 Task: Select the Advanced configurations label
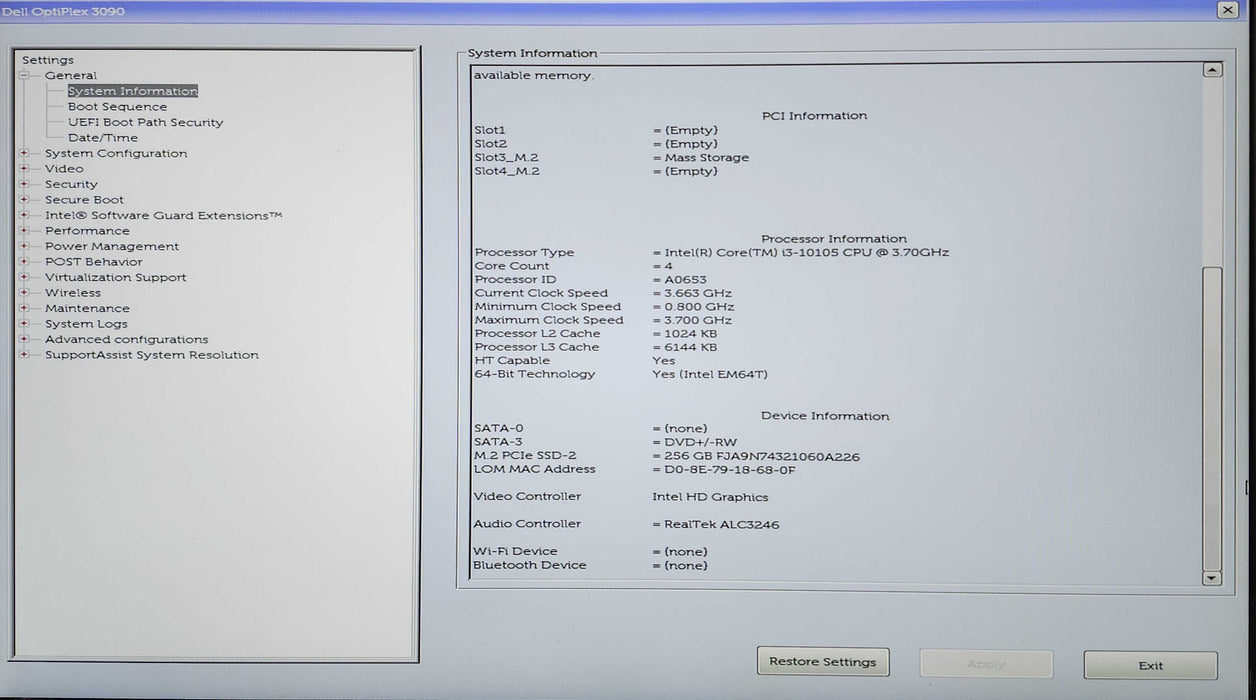point(127,339)
